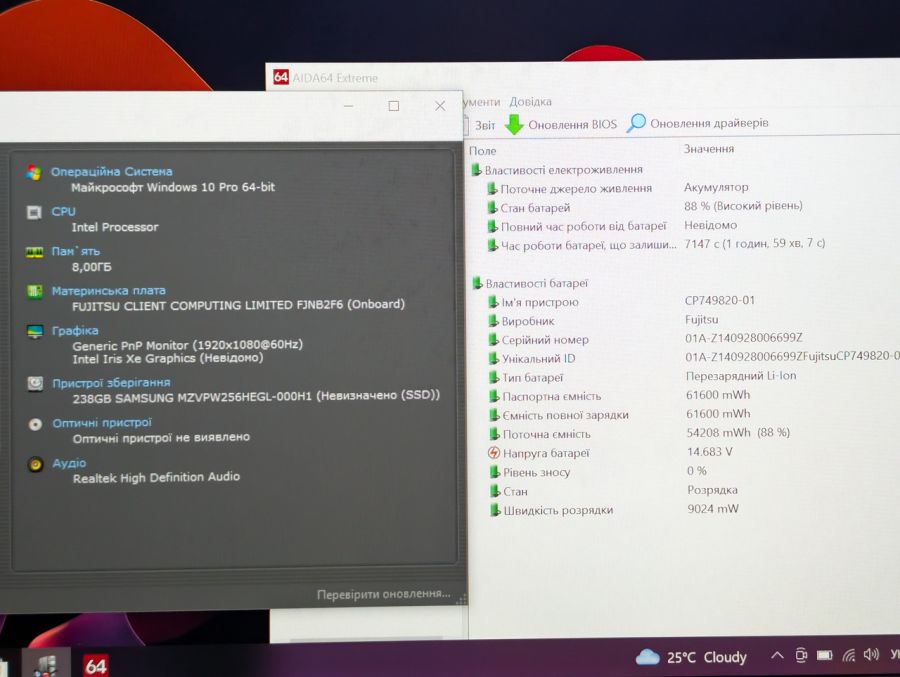
Task: Select the value Перезарядний Li-Ion
Action: coord(741,376)
